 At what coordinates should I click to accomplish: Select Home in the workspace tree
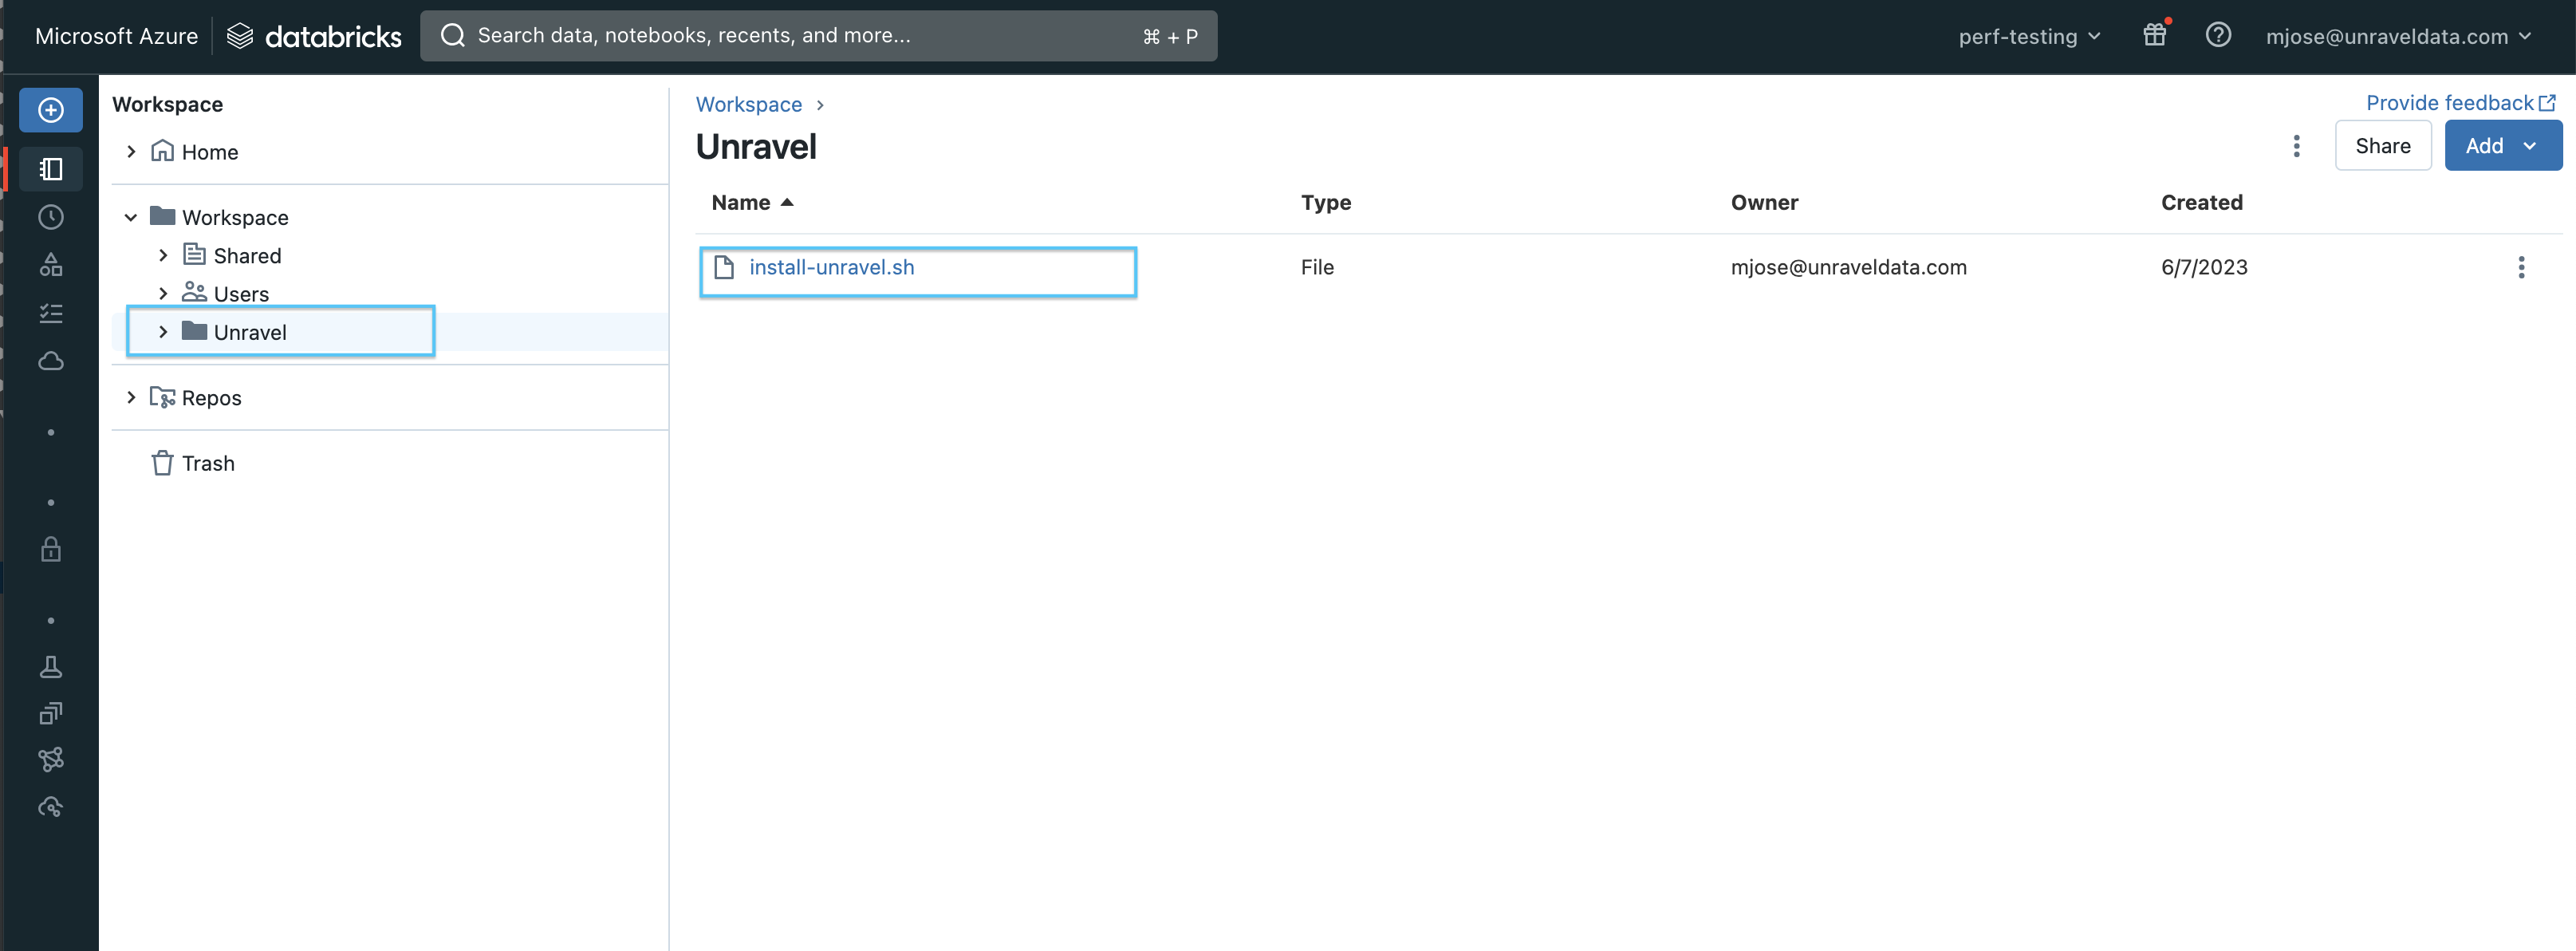(x=209, y=152)
